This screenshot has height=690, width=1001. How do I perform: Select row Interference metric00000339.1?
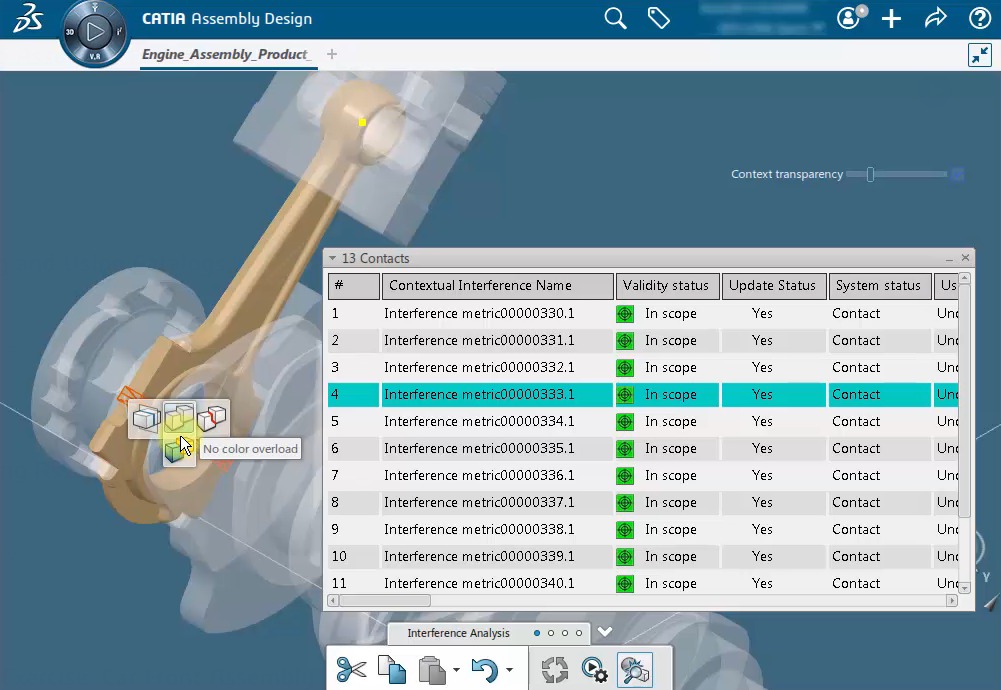pyautogui.click(x=643, y=557)
